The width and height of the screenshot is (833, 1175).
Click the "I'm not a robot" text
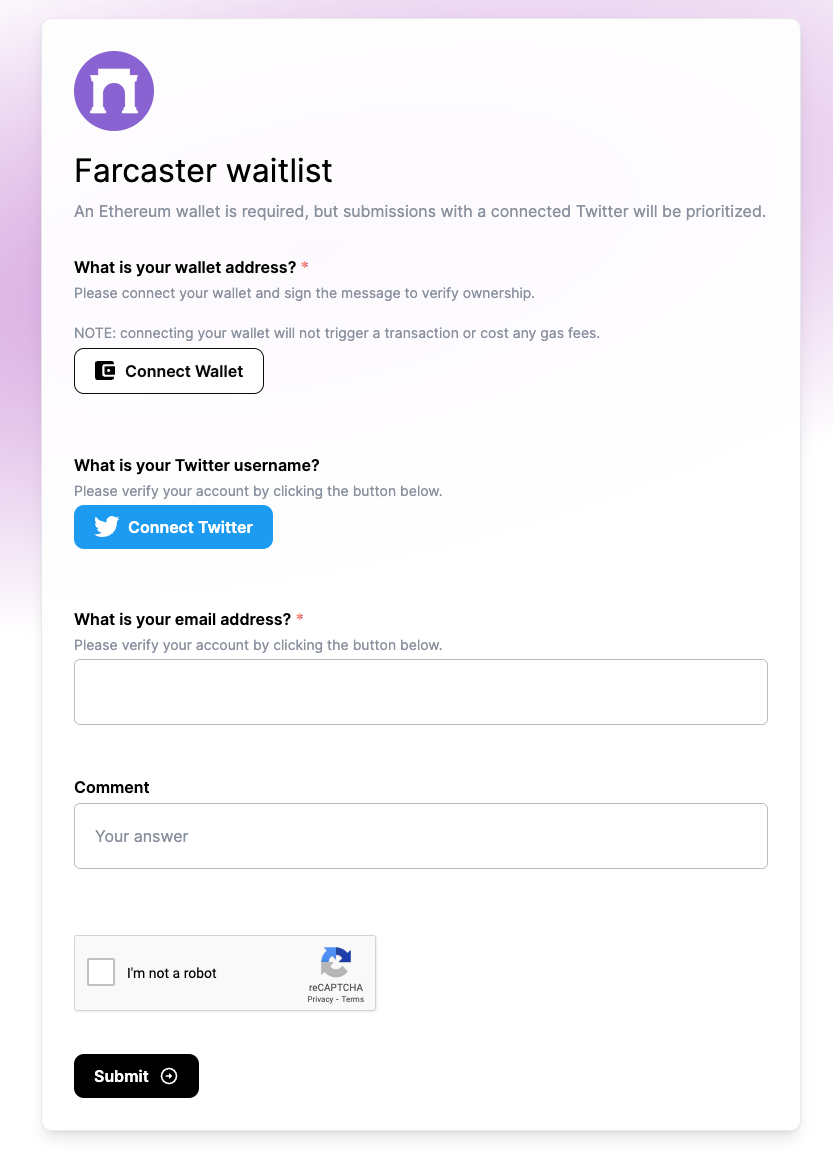(172, 973)
